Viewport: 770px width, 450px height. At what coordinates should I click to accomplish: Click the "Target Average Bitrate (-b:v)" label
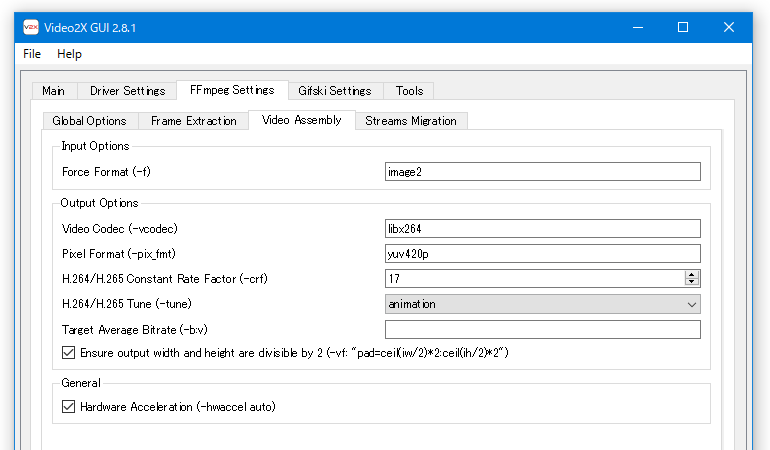(x=135, y=330)
